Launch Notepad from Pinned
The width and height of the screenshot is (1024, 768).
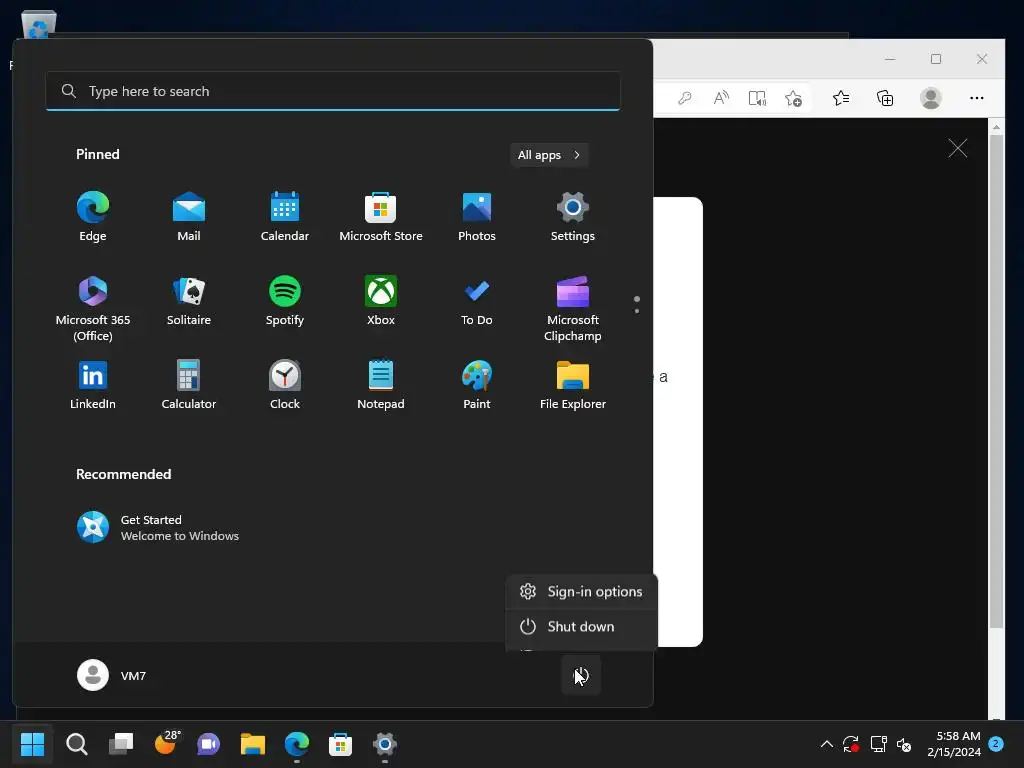pyautogui.click(x=381, y=385)
